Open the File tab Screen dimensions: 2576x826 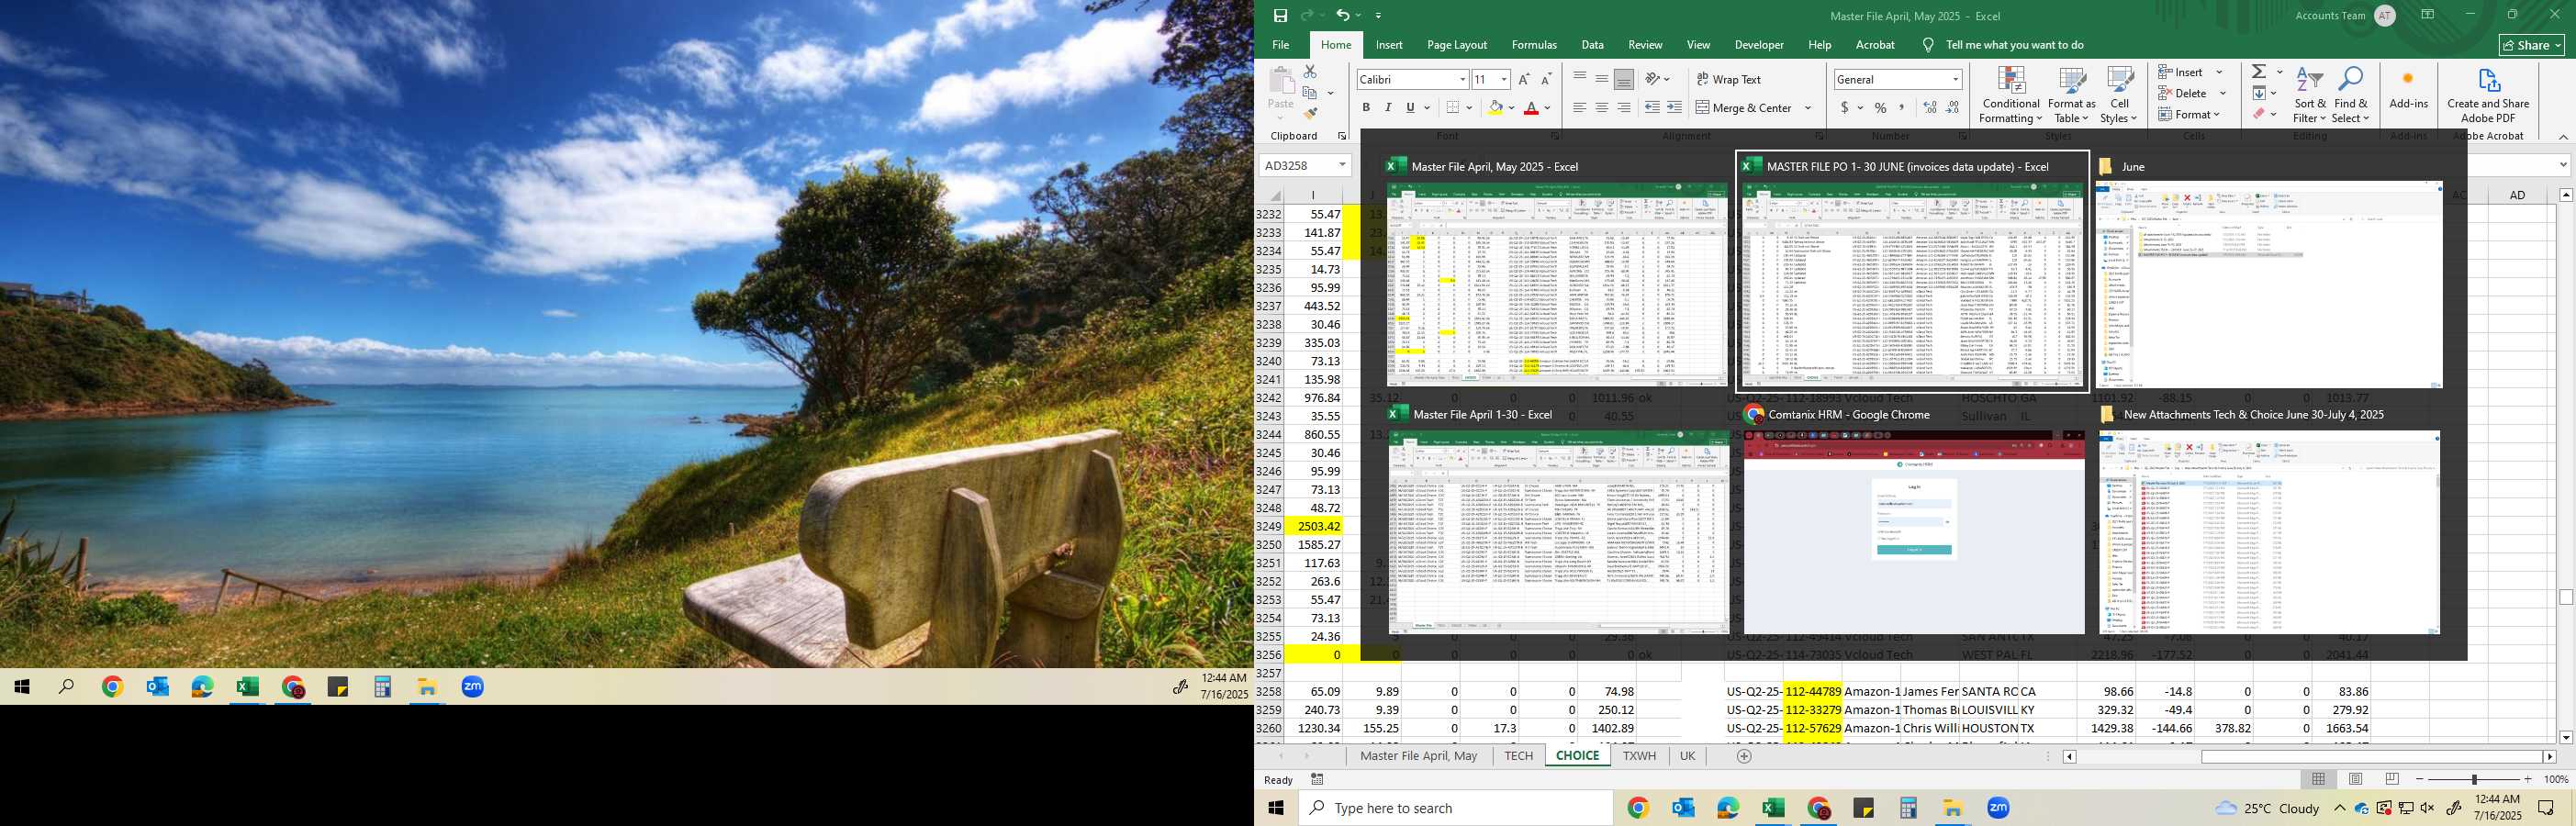(x=1280, y=45)
